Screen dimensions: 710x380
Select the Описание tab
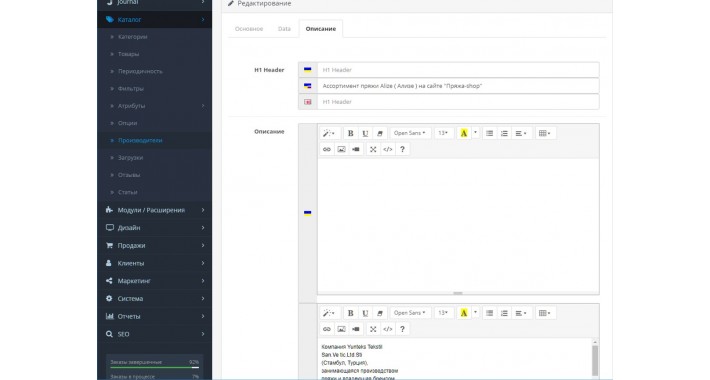pyautogui.click(x=321, y=29)
